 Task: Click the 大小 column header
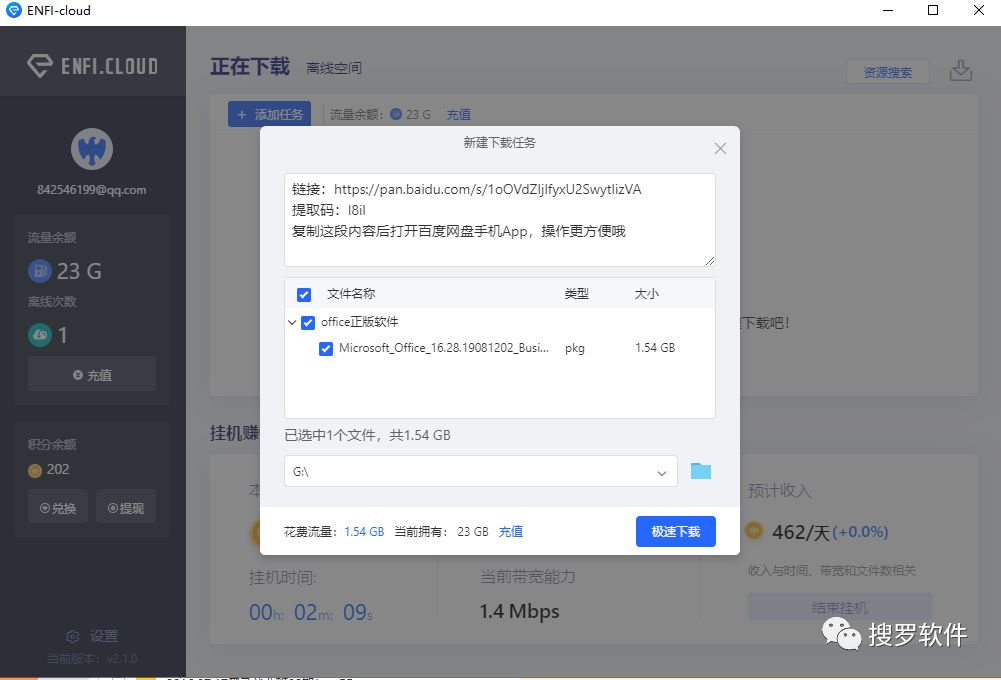coord(646,294)
